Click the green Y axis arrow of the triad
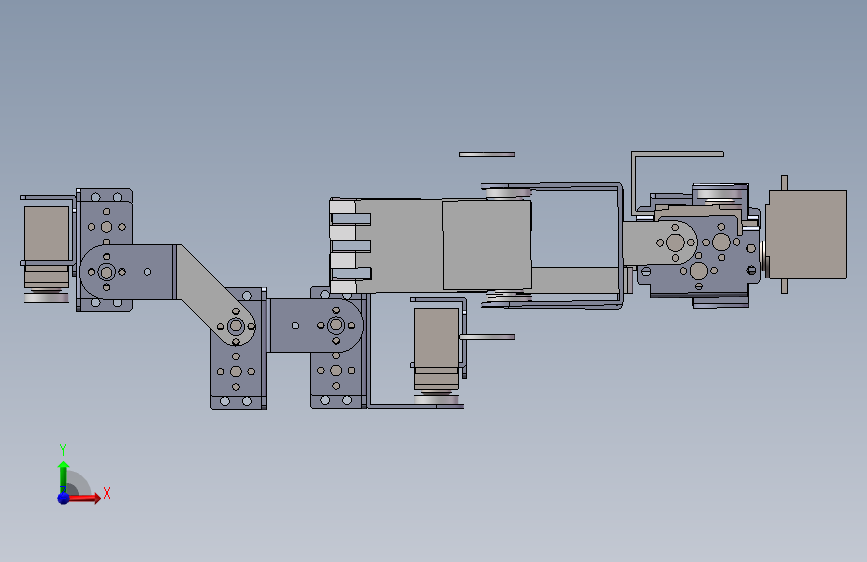Image resolution: width=867 pixels, height=562 pixels. (64, 477)
